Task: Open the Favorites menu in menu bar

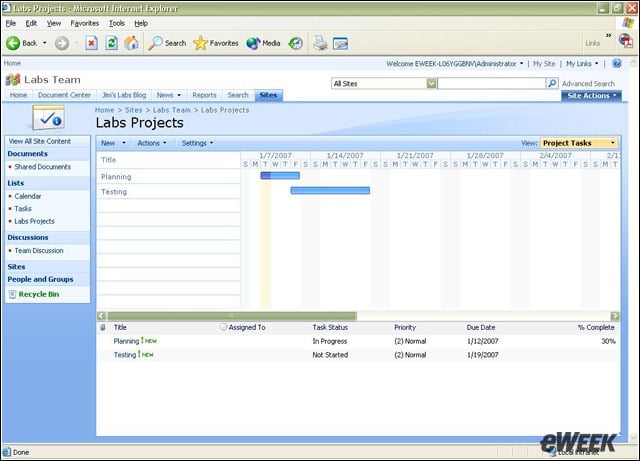Action: click(x=84, y=23)
